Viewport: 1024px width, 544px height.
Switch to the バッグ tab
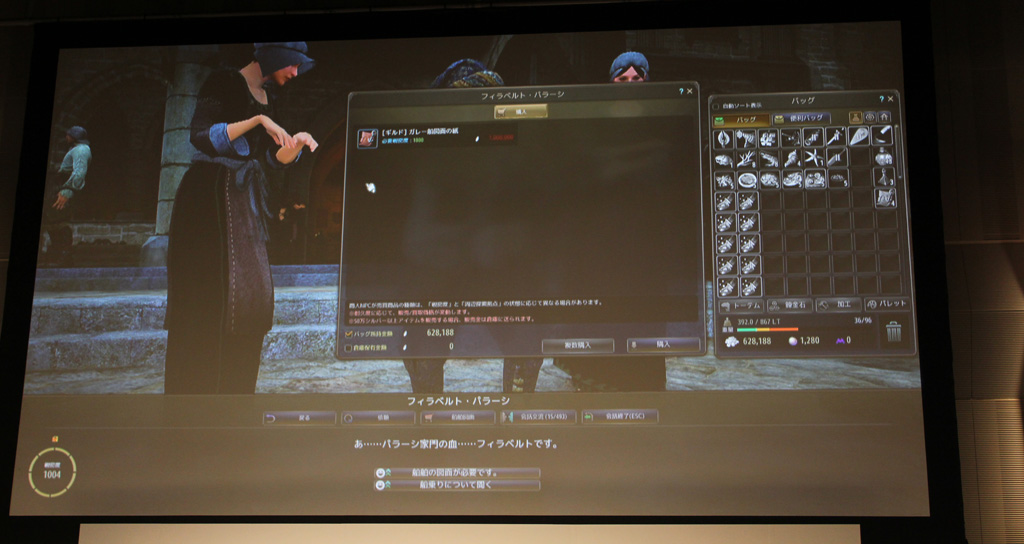(741, 120)
